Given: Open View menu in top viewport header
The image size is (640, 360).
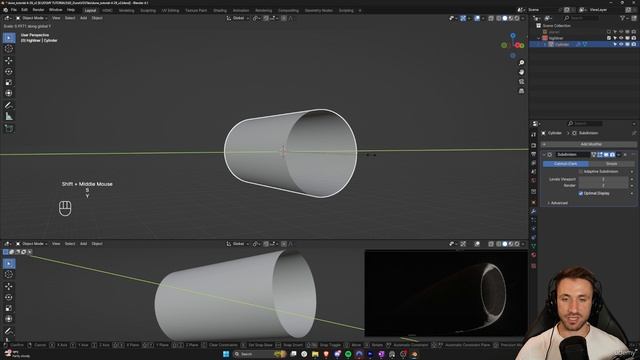Looking at the screenshot, I should click(x=56, y=18).
